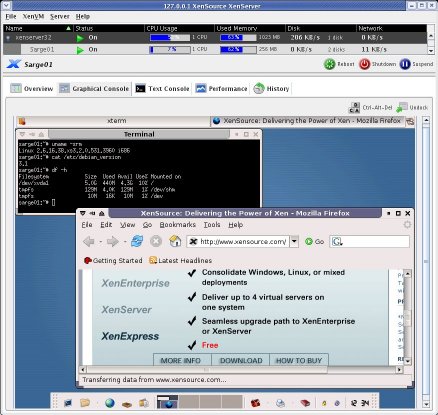Open the Firefox window menu arrow in the title bar
Image resolution: width=438 pixels, height=415 pixels.
[x=83, y=213]
